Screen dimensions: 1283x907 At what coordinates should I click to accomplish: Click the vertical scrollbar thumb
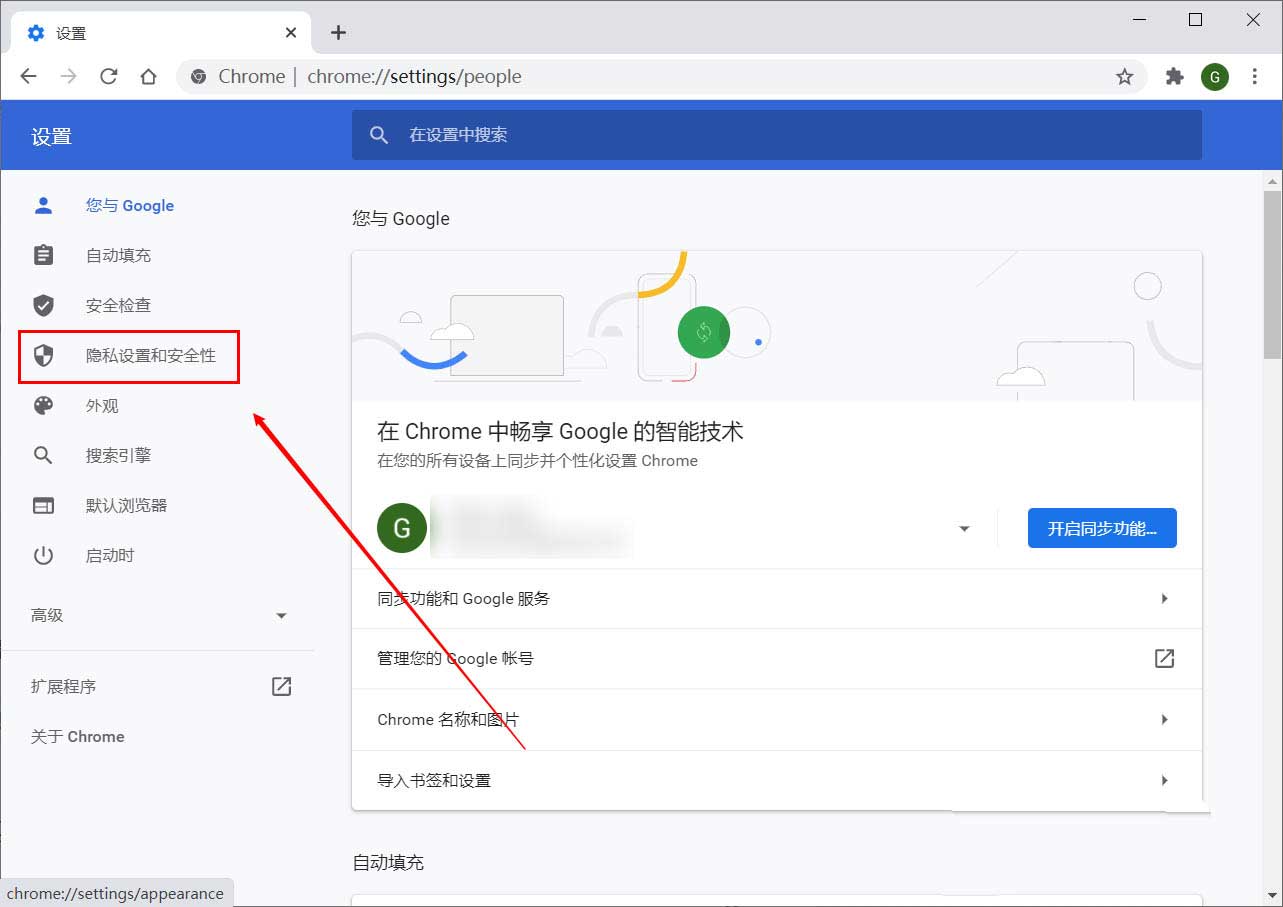1273,274
